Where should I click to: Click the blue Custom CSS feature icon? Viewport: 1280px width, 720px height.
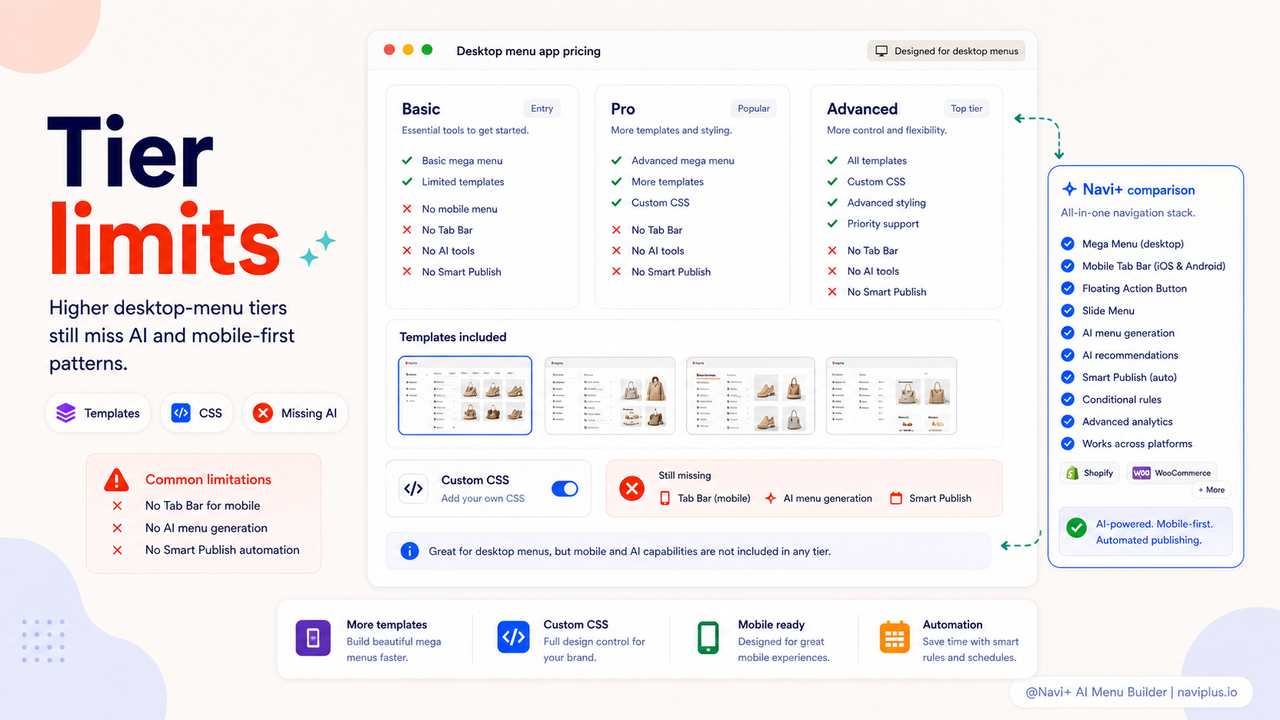tap(514, 637)
